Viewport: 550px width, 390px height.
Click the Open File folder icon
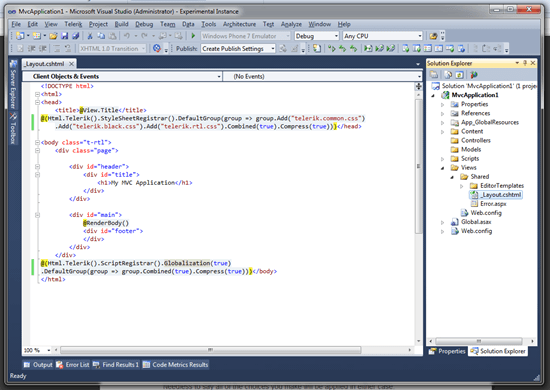pos(53,36)
